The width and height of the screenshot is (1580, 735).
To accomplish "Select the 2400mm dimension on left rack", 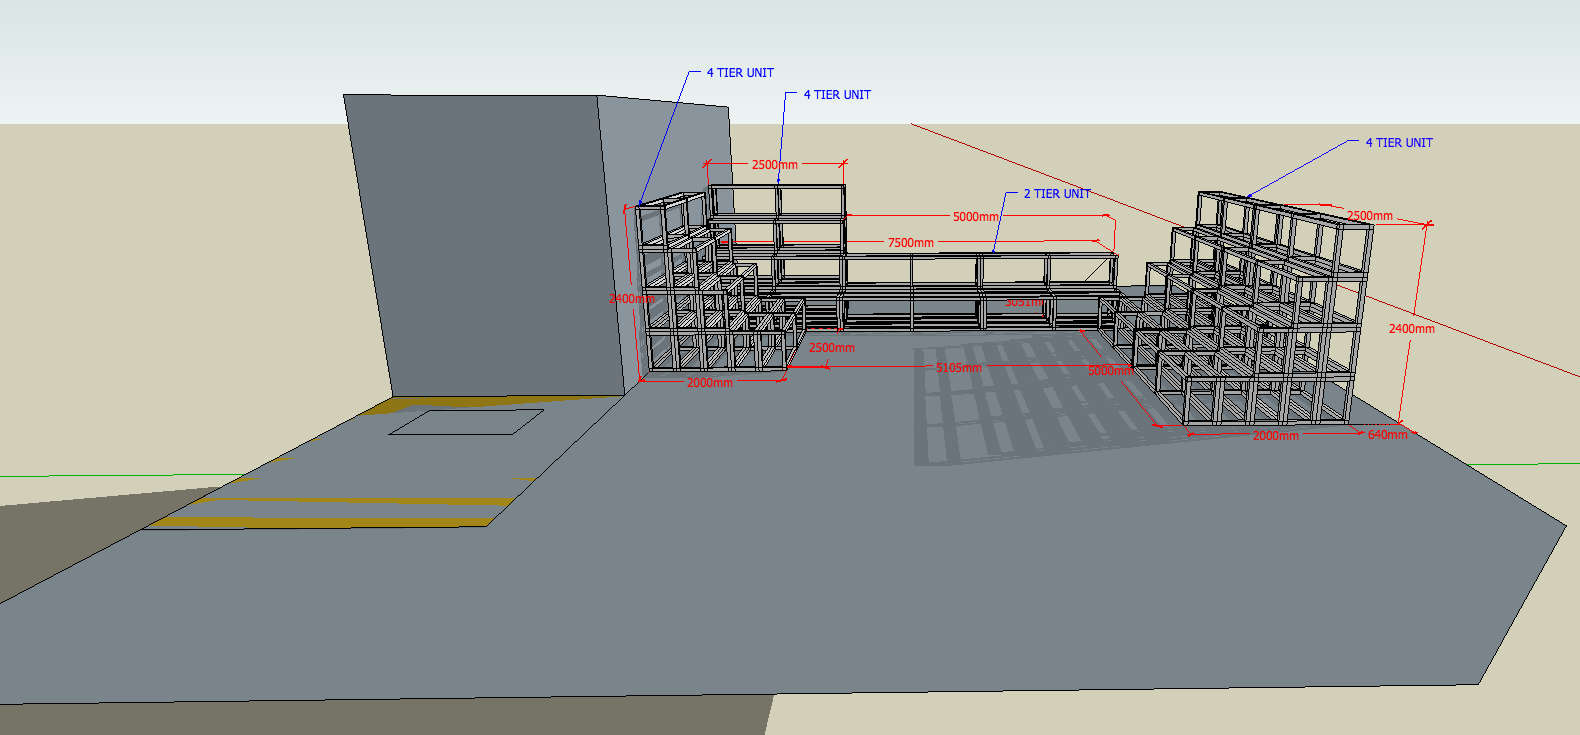I will coord(631,299).
